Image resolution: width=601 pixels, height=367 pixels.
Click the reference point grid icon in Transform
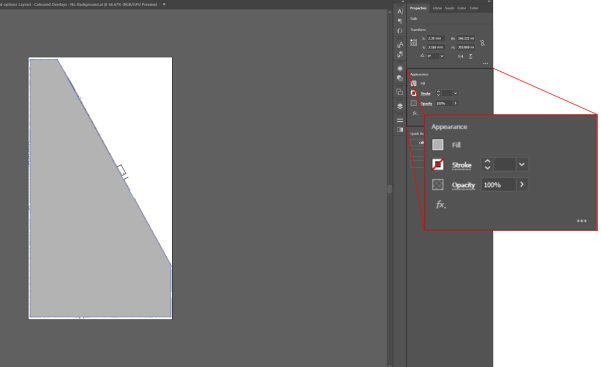point(413,43)
